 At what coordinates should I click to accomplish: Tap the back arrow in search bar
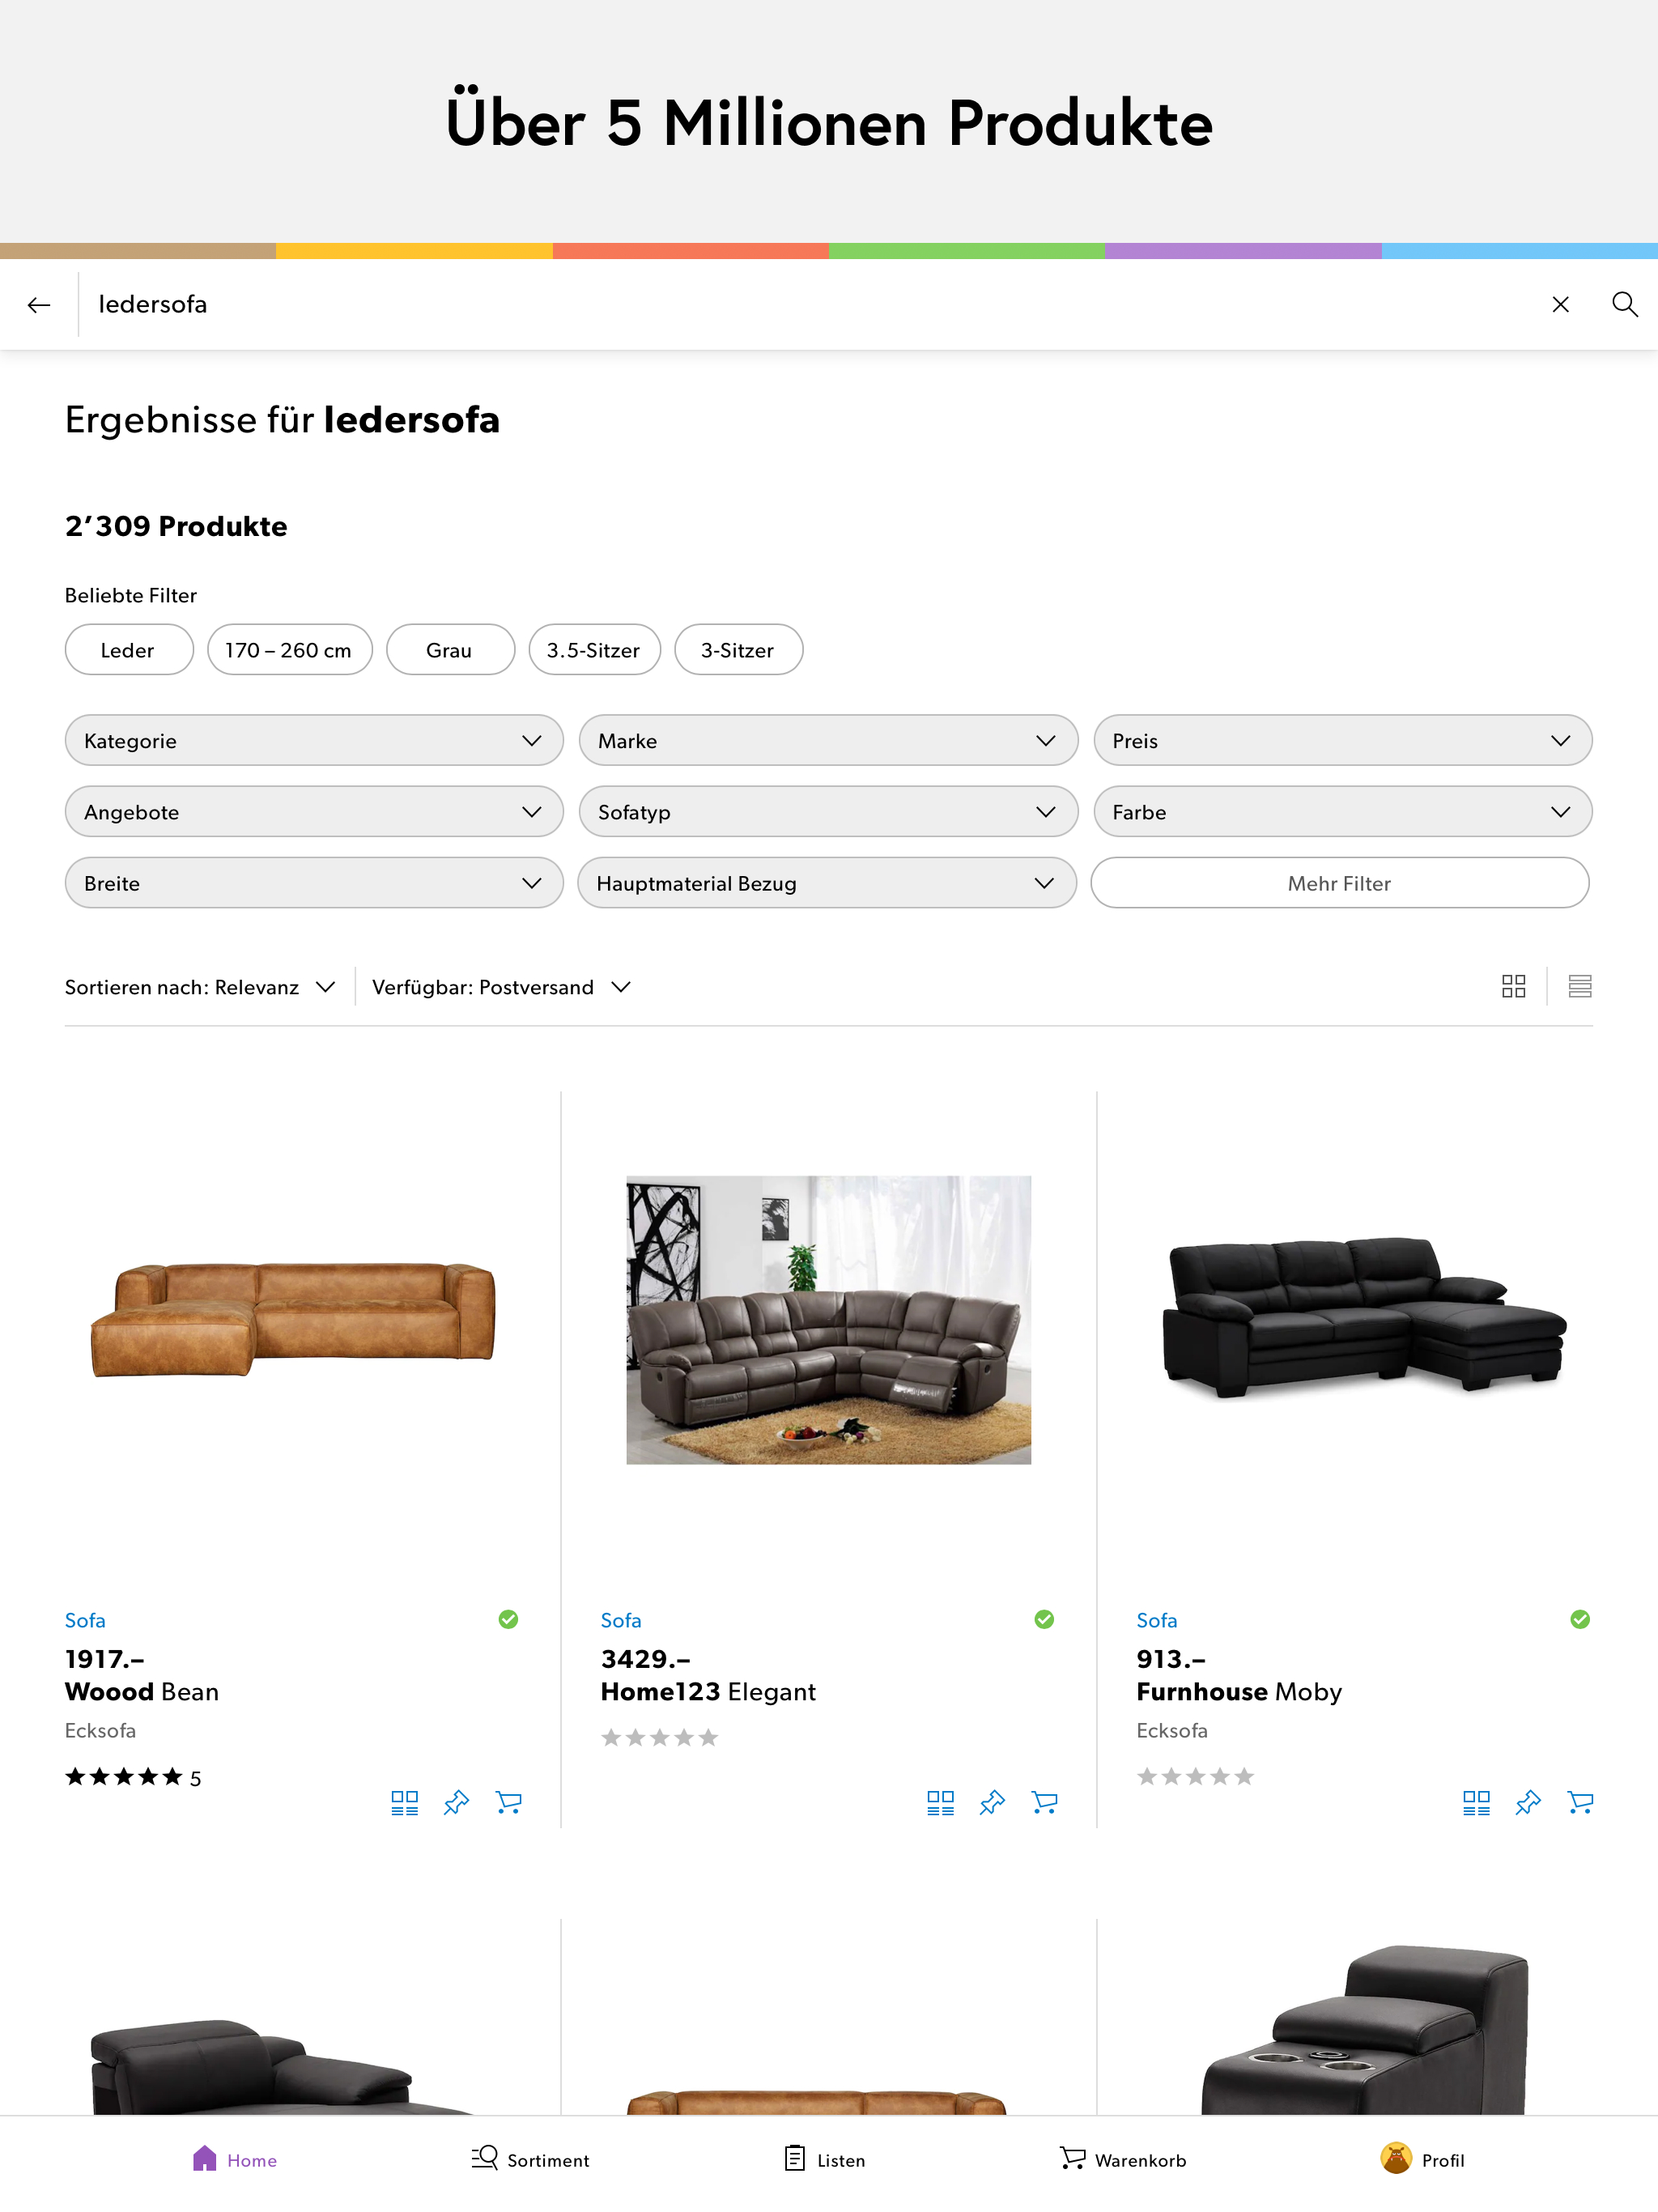click(x=39, y=305)
